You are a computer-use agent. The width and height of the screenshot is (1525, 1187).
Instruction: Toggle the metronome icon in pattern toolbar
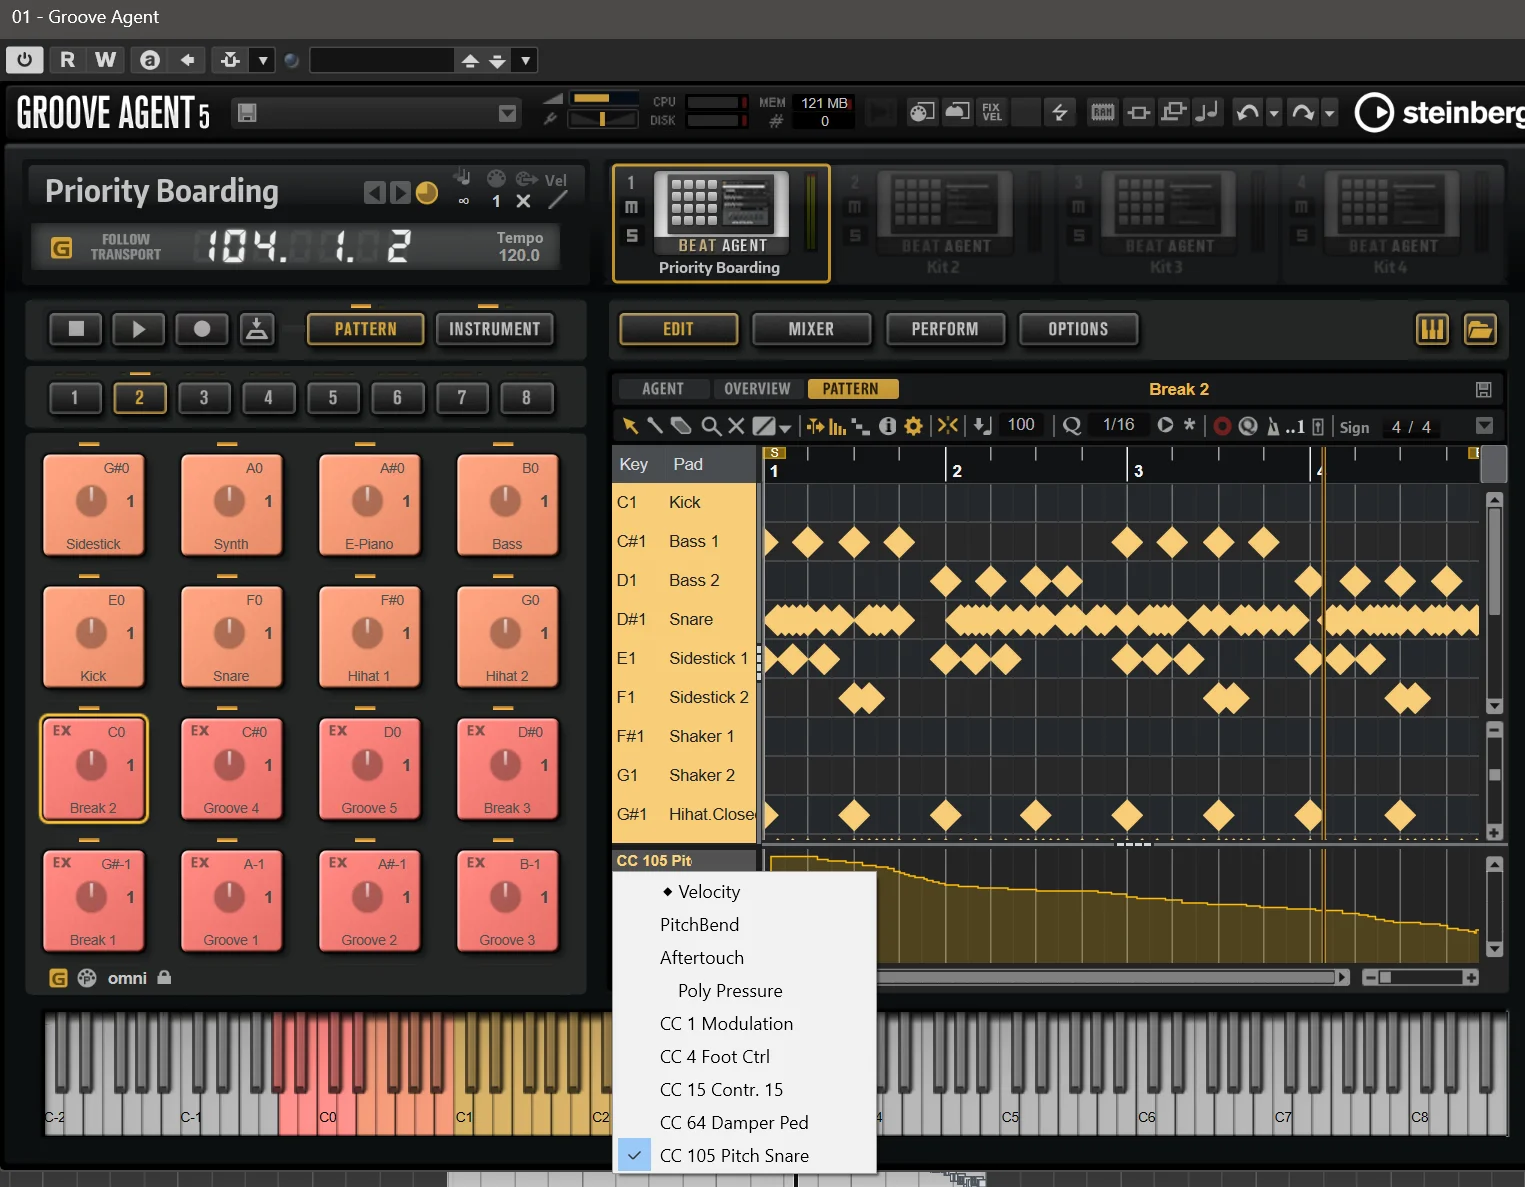[1273, 426]
